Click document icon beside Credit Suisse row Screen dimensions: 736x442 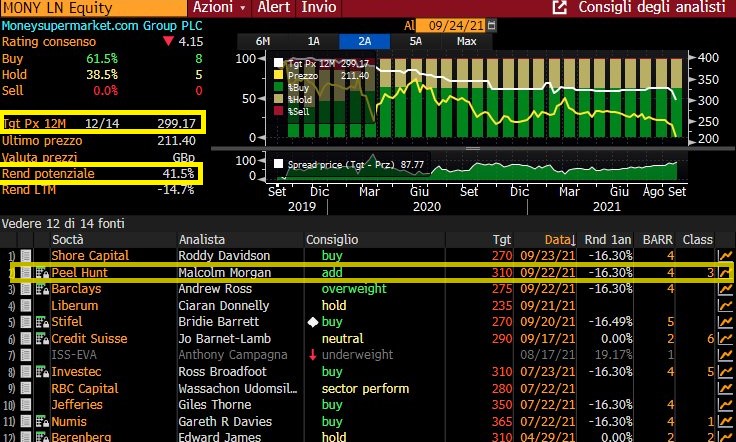tap(26, 339)
